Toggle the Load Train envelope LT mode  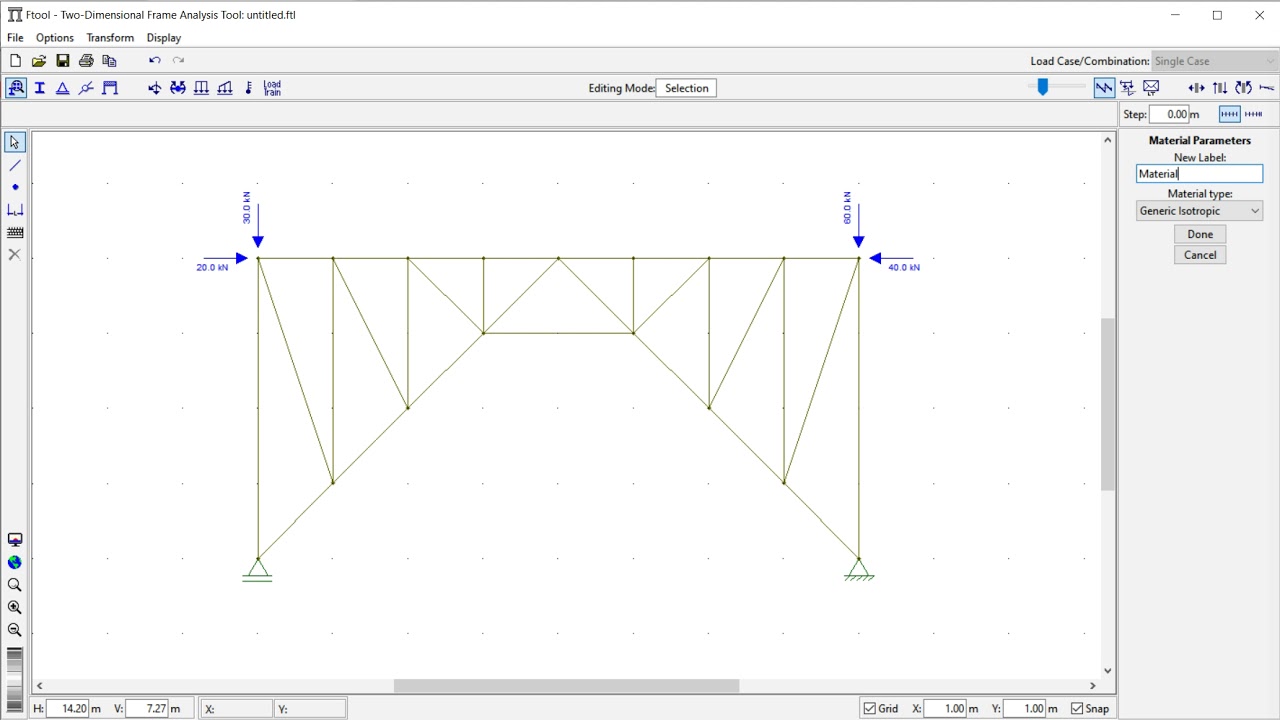click(1151, 88)
